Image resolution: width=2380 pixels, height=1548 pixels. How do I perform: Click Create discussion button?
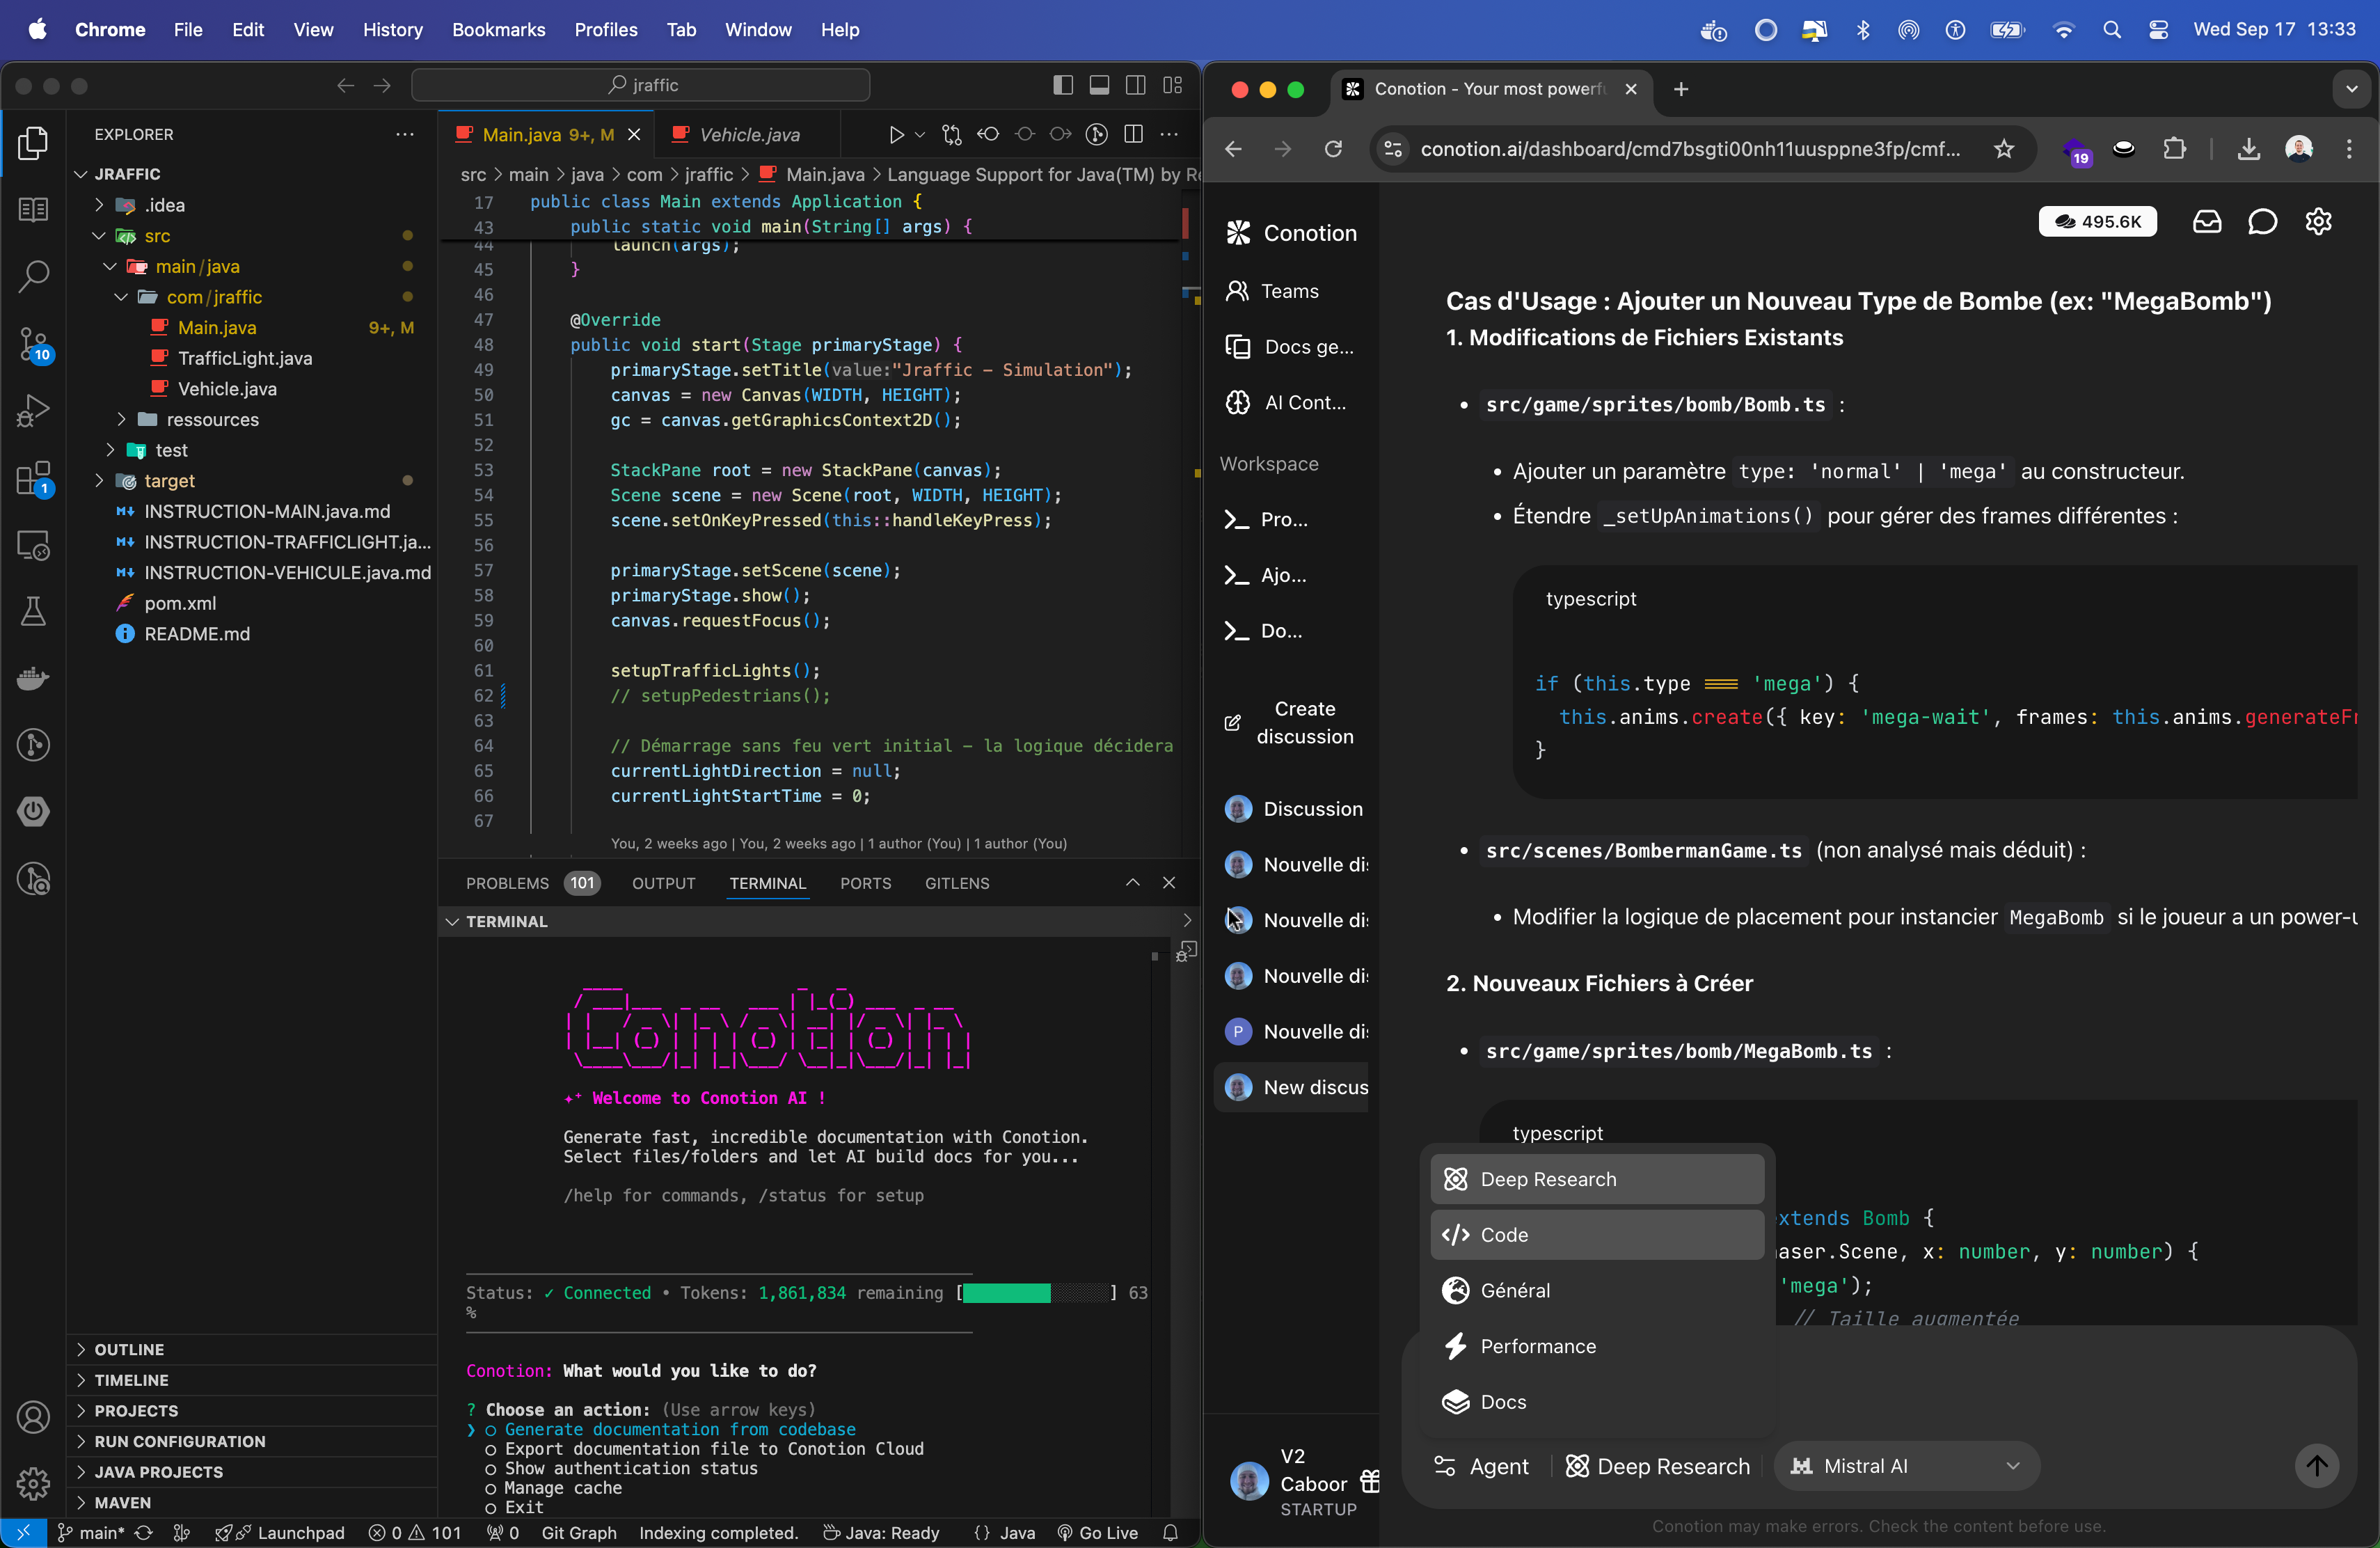(1290, 722)
